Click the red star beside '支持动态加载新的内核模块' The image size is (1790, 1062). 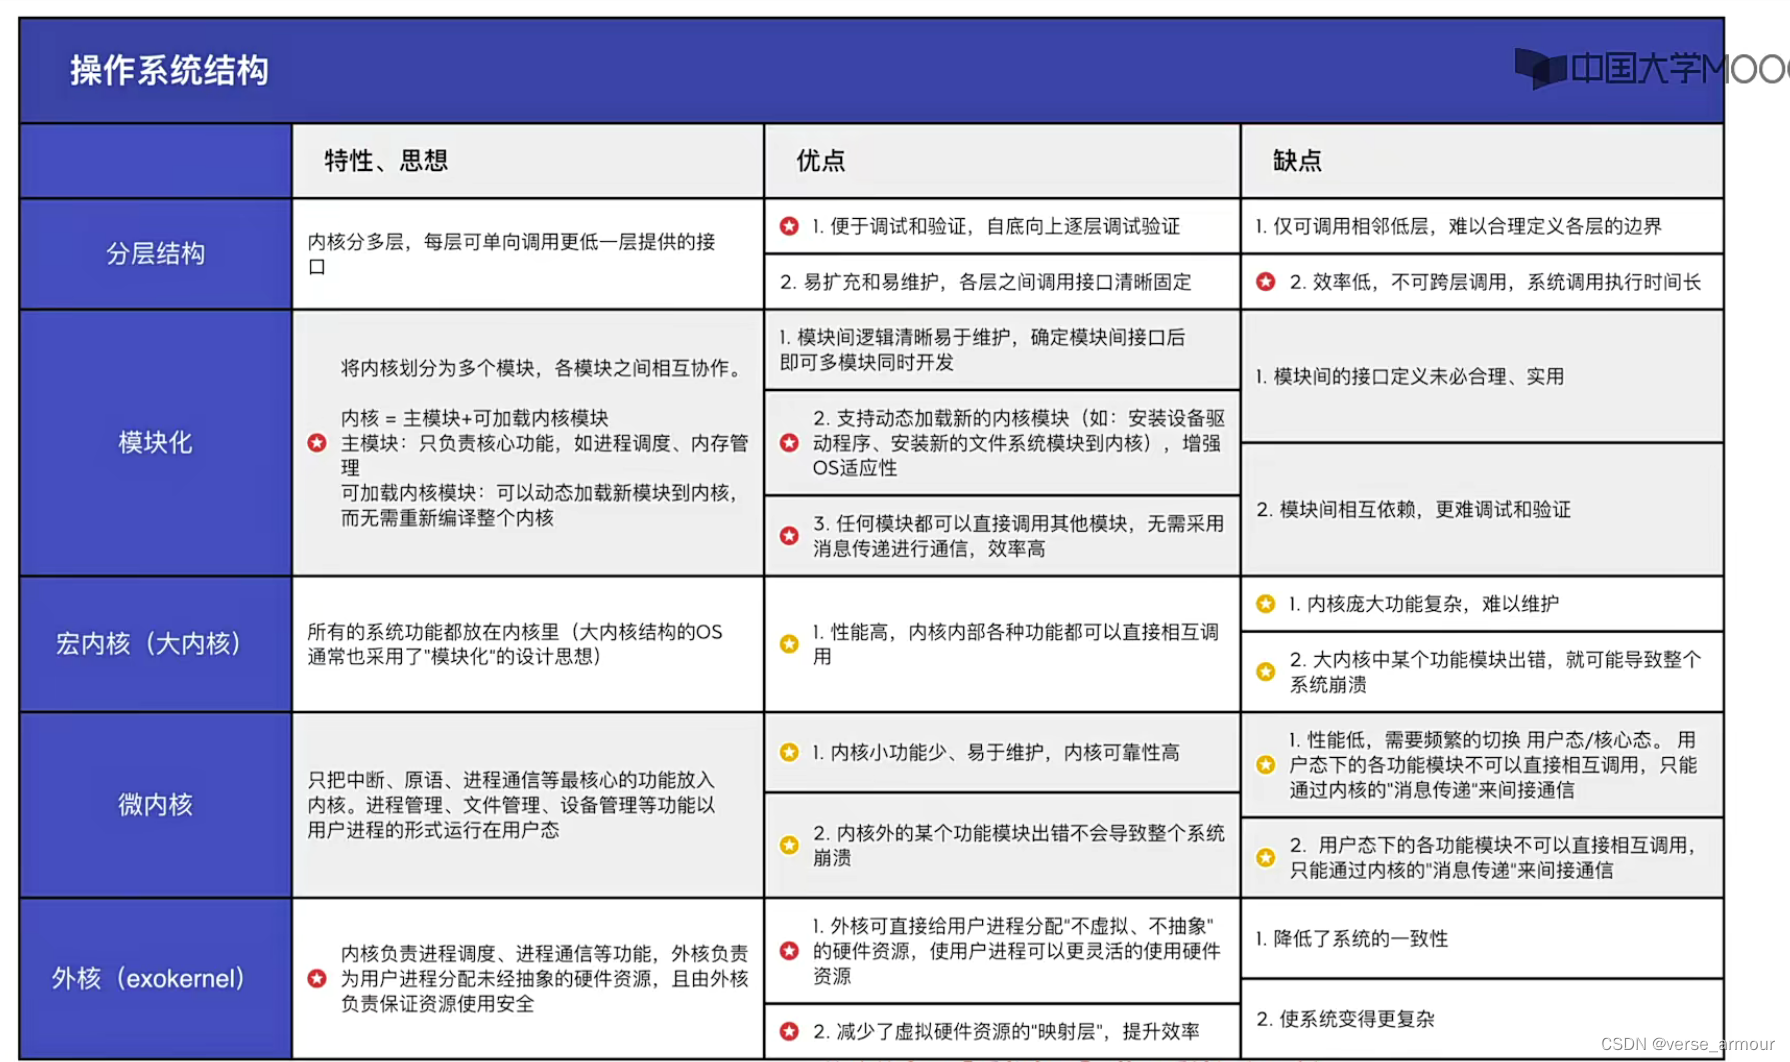pos(789,442)
